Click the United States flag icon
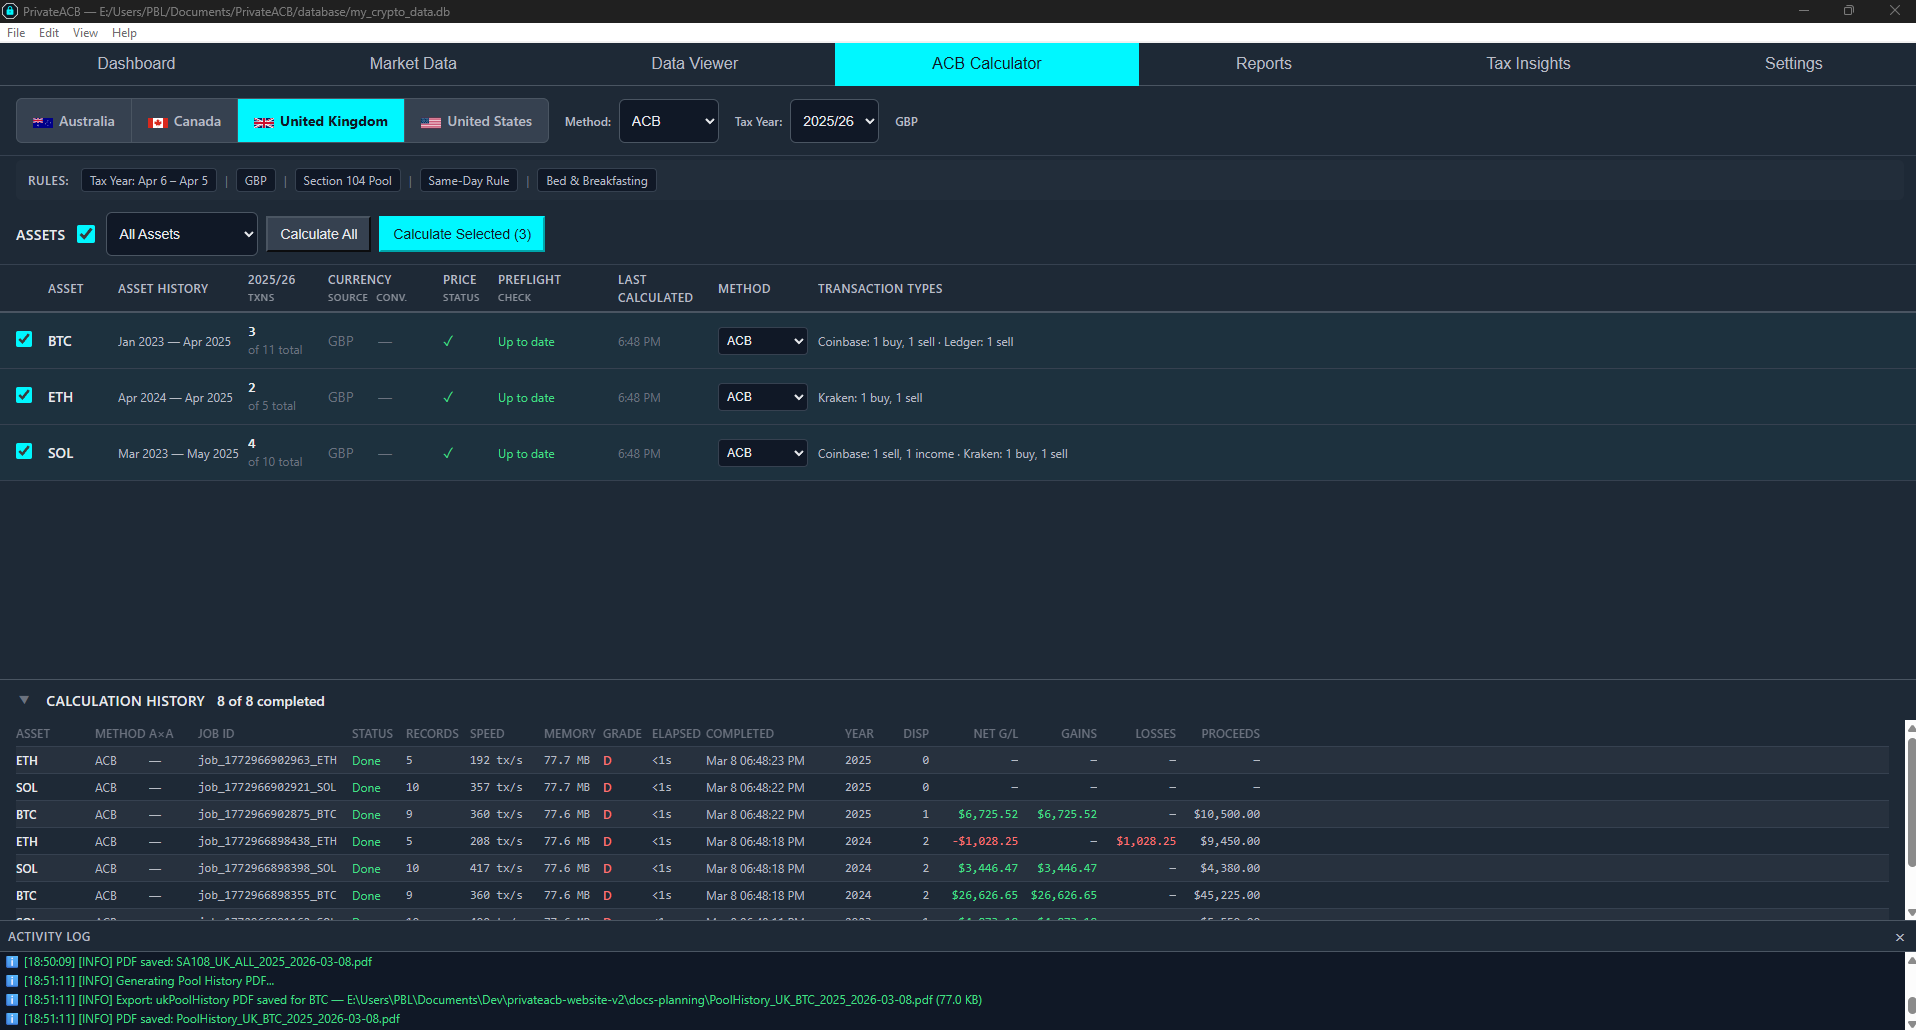The height and width of the screenshot is (1030, 1916). pyautogui.click(x=431, y=122)
